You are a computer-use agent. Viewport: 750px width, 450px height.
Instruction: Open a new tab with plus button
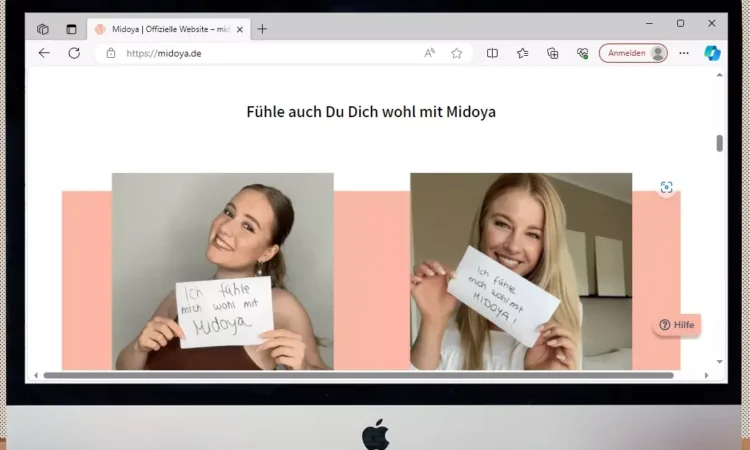262,29
